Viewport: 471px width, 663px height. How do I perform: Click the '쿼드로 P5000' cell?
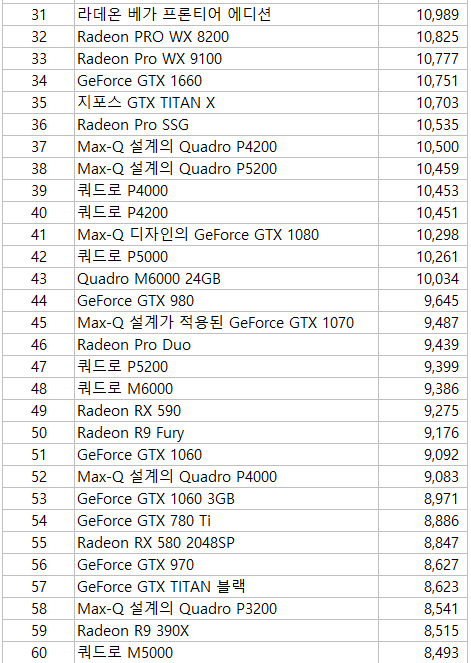(x=226, y=257)
